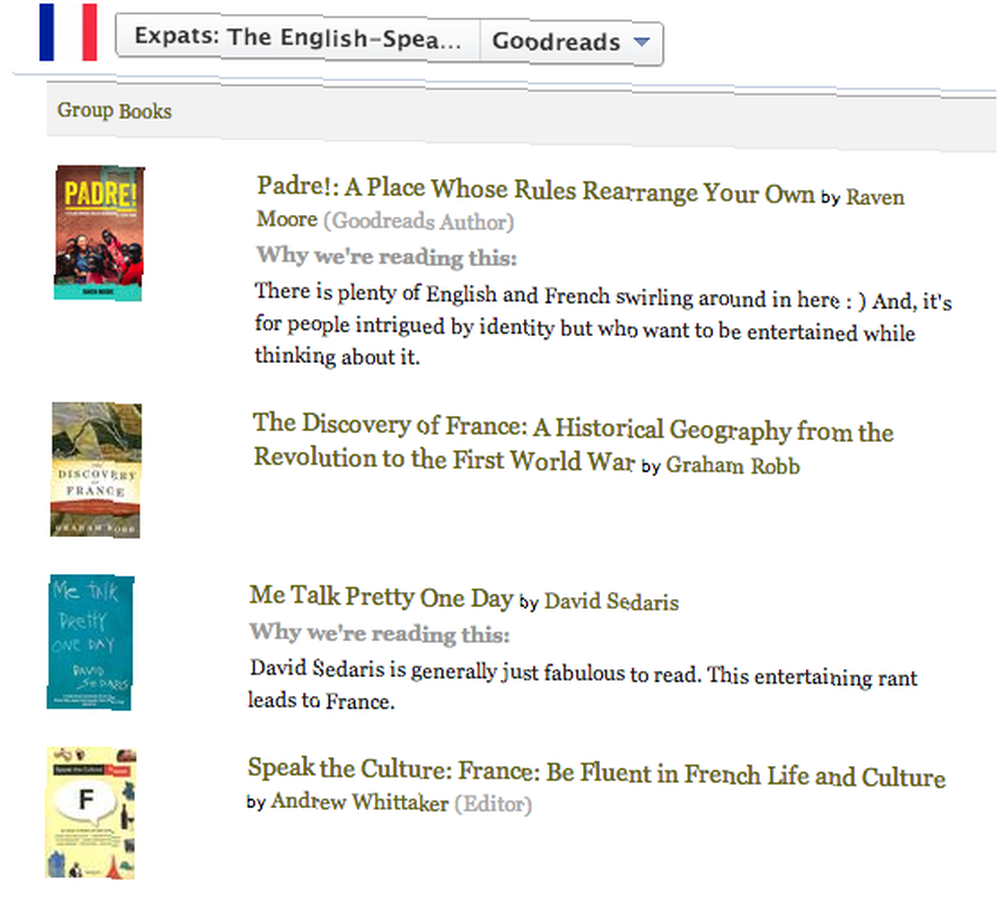Click the Editor label beside Andrew Whittaker
Image resolution: width=1000 pixels, height=910 pixels.
tap(493, 804)
